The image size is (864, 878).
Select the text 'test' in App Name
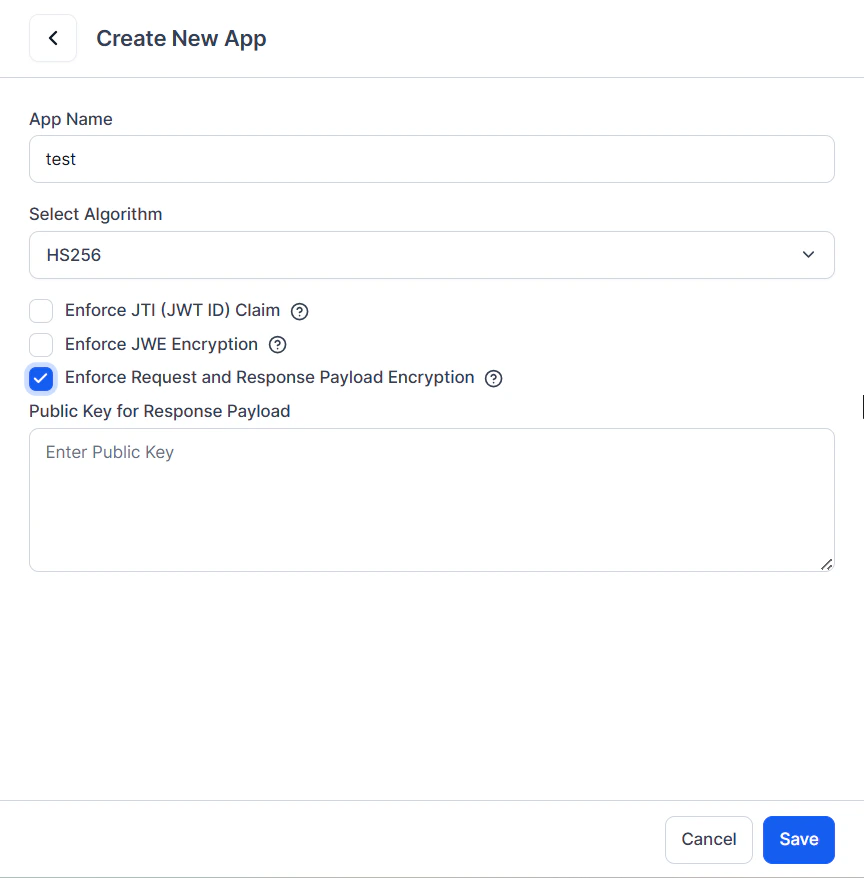[60, 158]
